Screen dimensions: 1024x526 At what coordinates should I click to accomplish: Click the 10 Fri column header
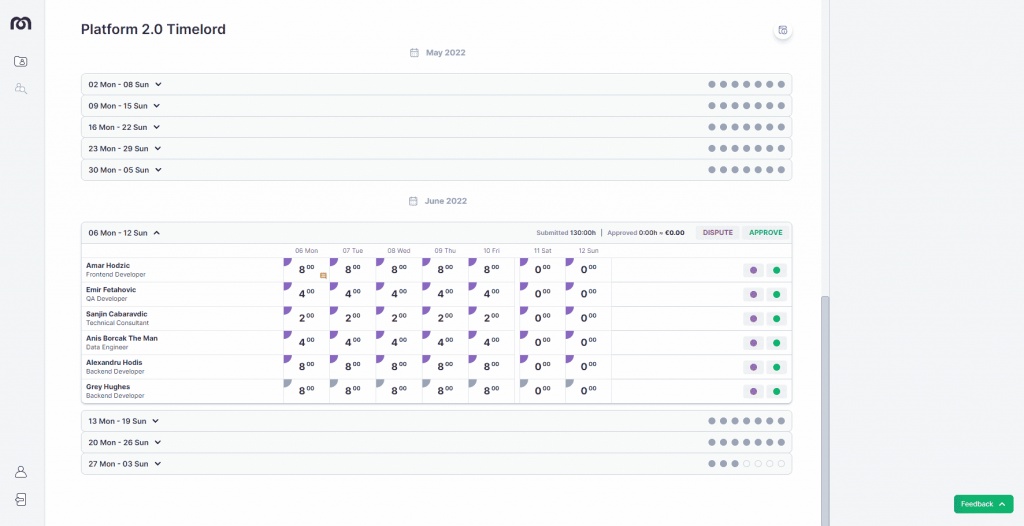(493, 251)
